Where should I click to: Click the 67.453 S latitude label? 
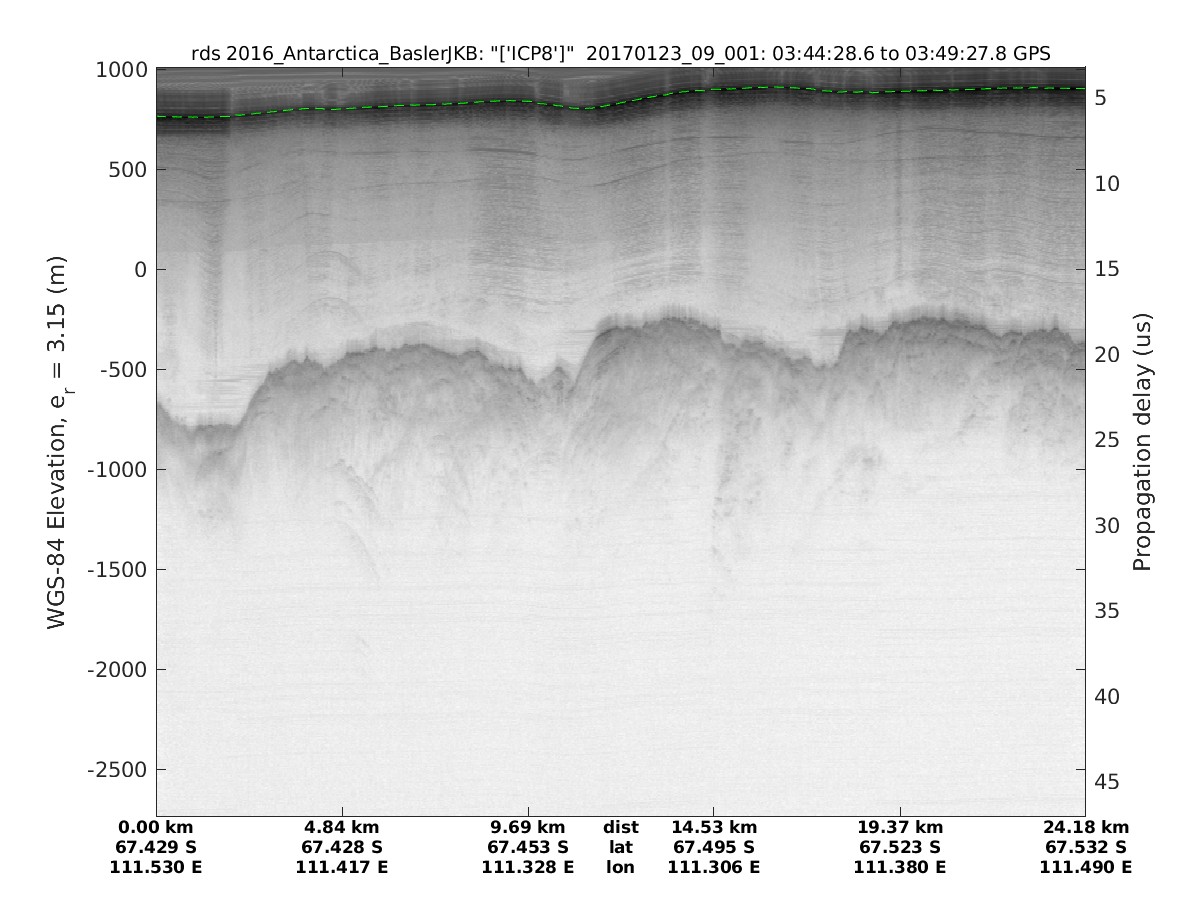pos(528,847)
